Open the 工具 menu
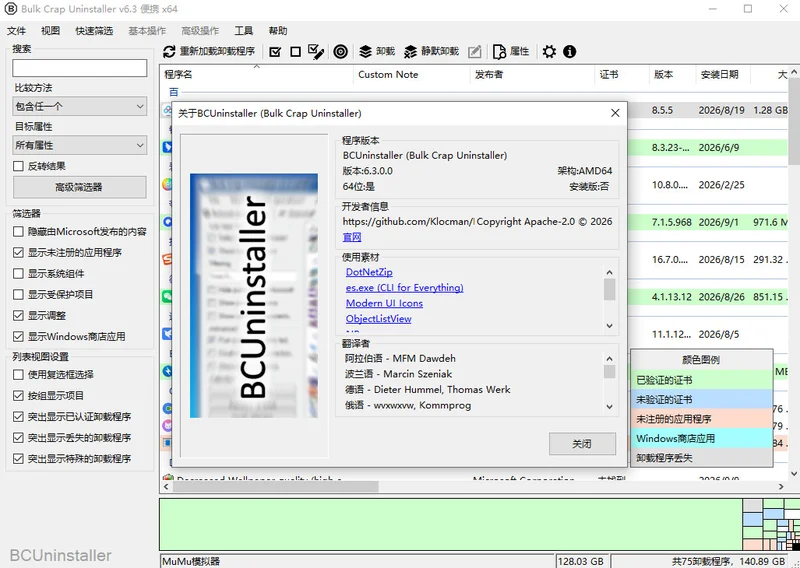 tap(243, 31)
